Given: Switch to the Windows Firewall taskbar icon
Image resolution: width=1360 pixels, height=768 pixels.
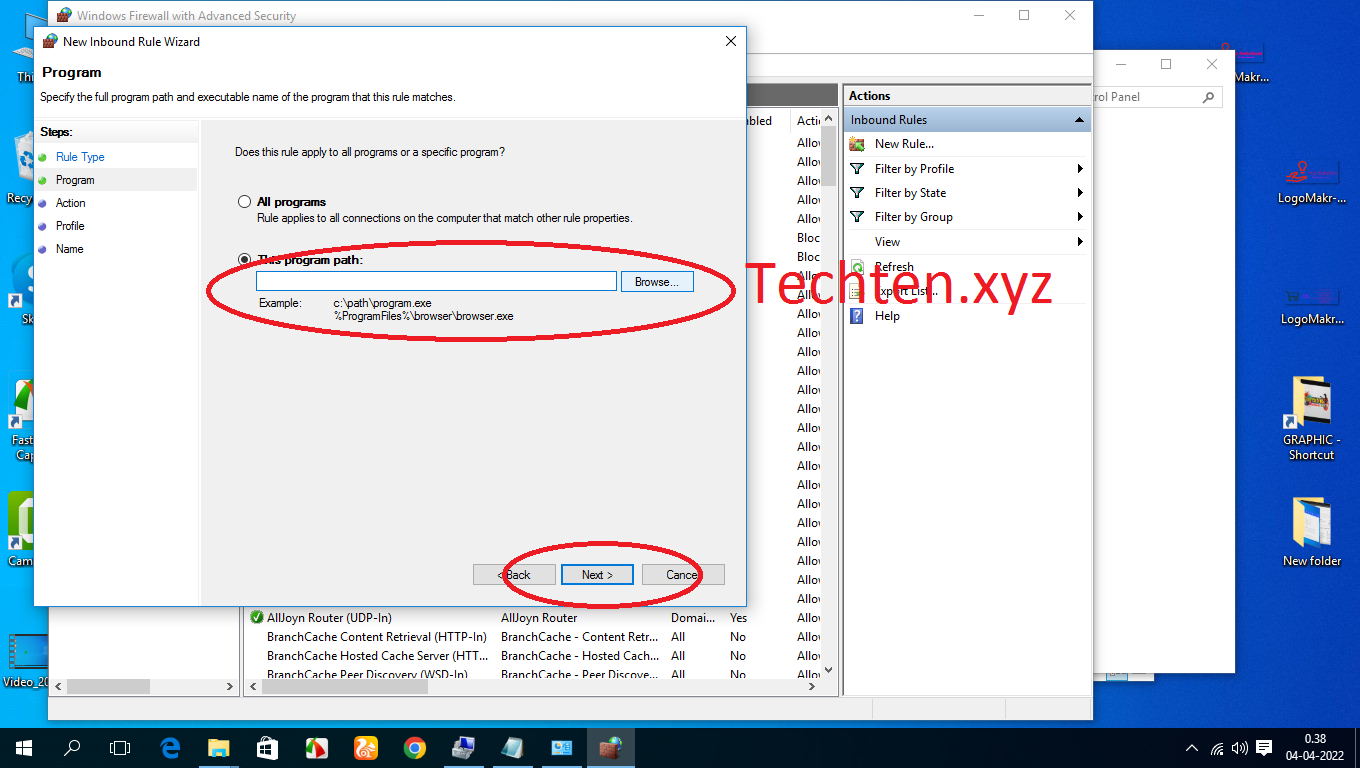Looking at the screenshot, I should tap(610, 748).
